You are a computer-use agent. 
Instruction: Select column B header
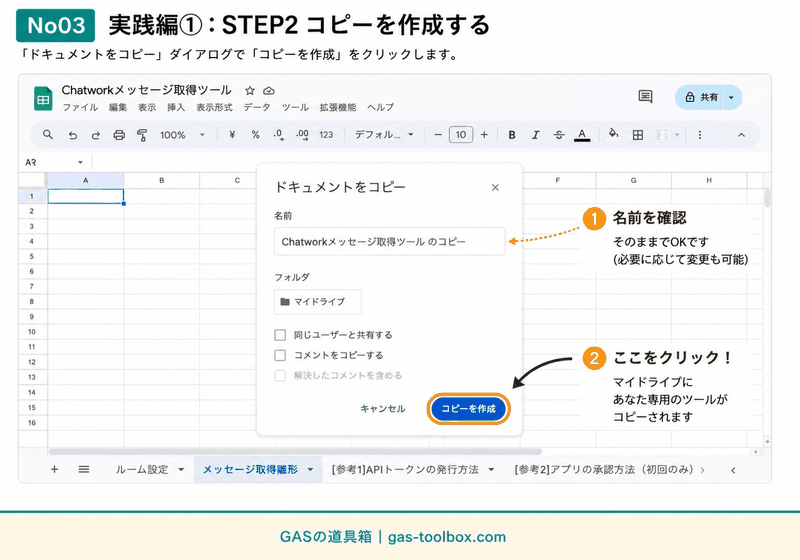161,181
